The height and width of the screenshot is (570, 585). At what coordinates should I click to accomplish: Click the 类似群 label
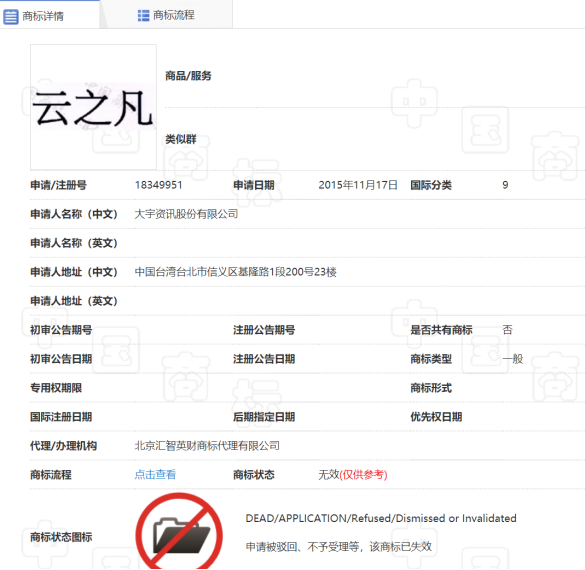click(181, 140)
